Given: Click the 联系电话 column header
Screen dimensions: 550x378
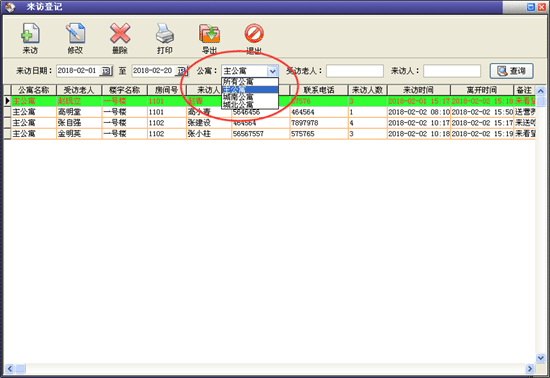Looking at the screenshot, I should [x=318, y=90].
